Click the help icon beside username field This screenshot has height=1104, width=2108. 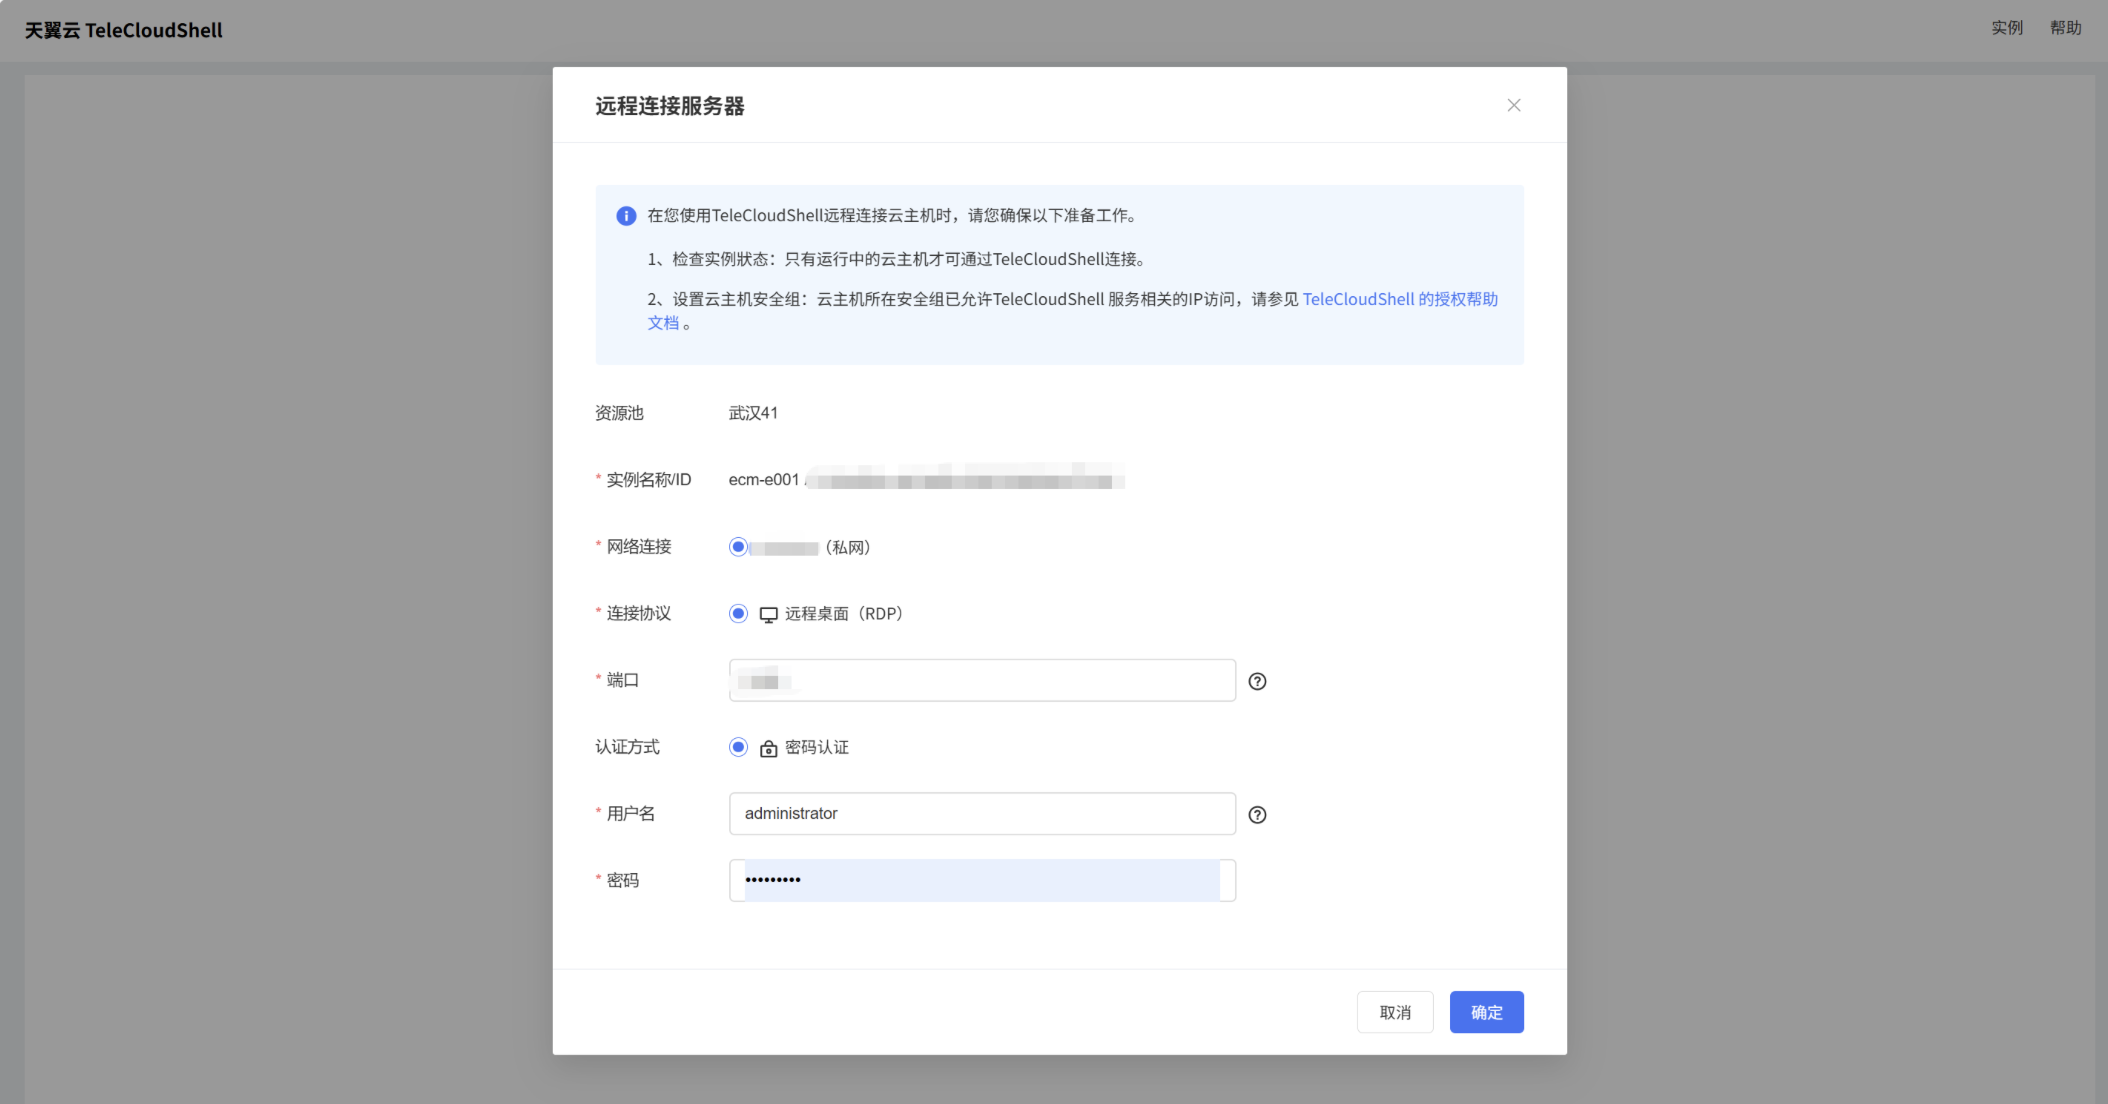click(1257, 815)
